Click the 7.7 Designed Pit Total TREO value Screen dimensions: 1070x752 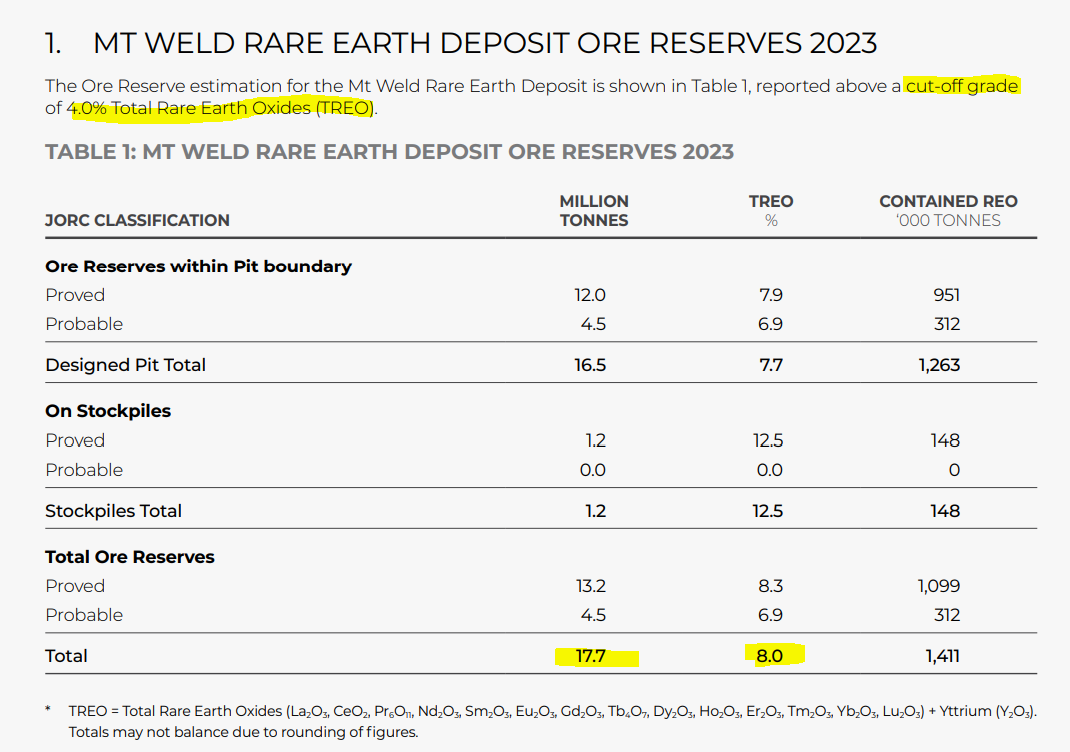(771, 364)
